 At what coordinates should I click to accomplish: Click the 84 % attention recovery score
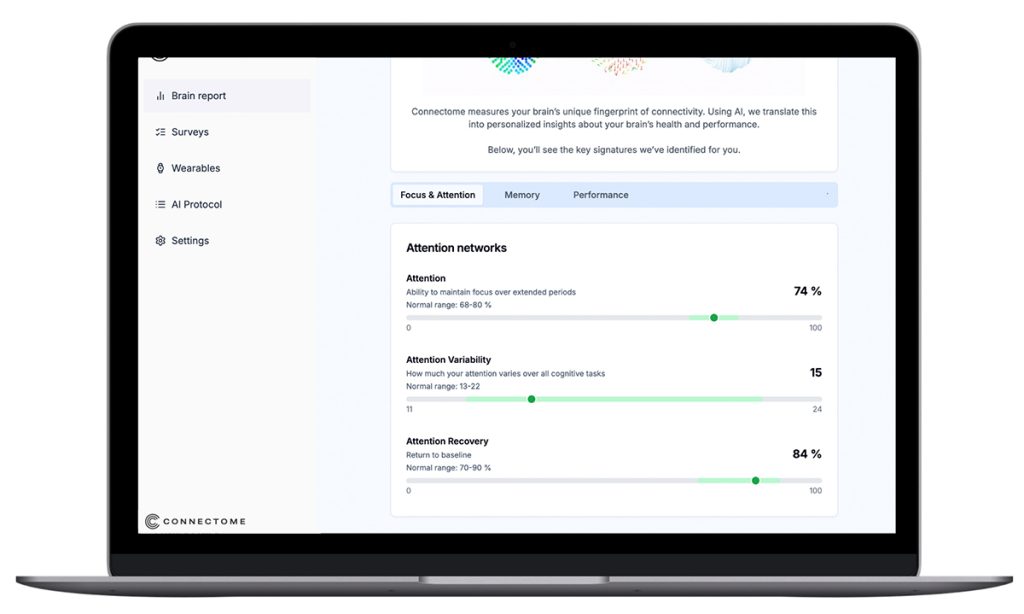[x=806, y=454]
